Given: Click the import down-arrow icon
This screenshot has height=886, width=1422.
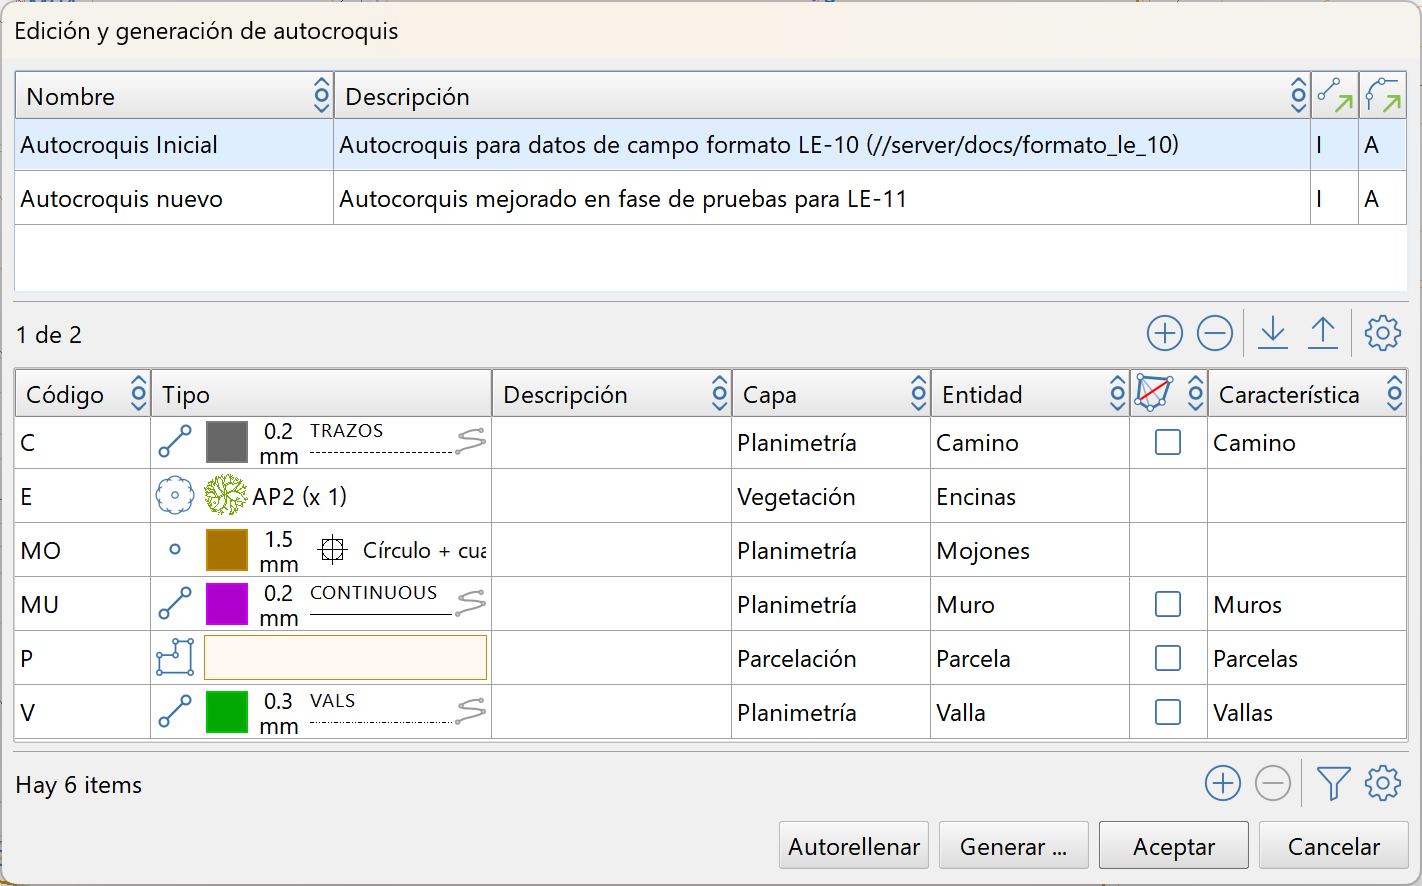Looking at the screenshot, I should click(x=1272, y=333).
